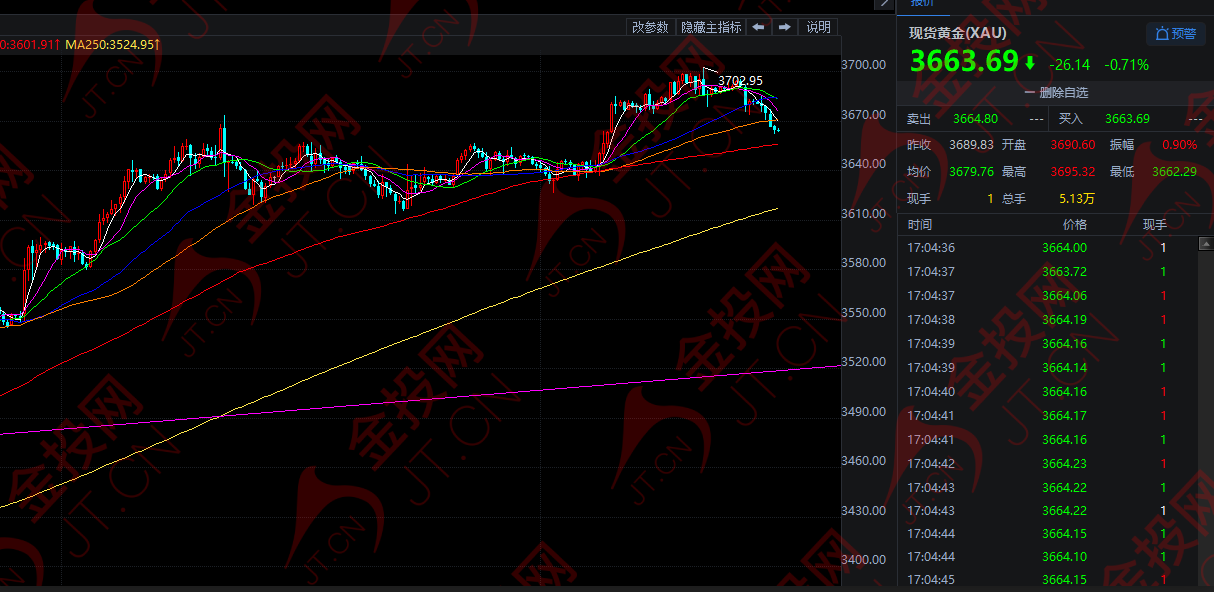Click the MA250:3524.95 indicator label

pyautogui.click(x=113, y=45)
